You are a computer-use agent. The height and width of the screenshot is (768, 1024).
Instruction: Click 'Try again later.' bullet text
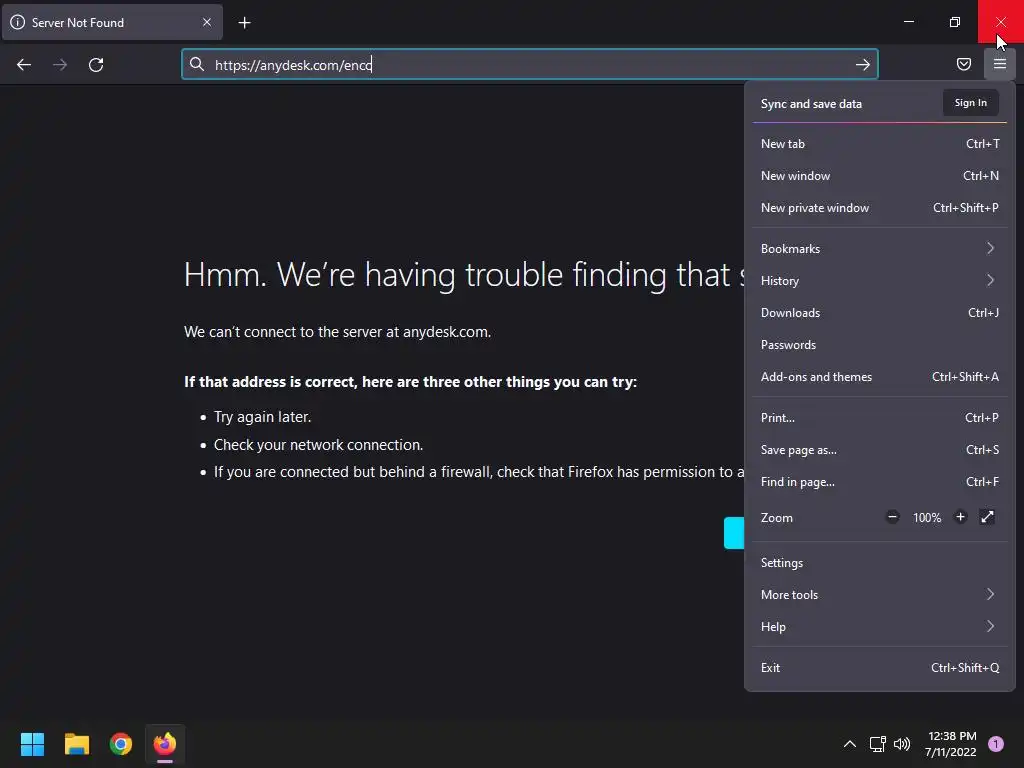pyautogui.click(x=263, y=417)
